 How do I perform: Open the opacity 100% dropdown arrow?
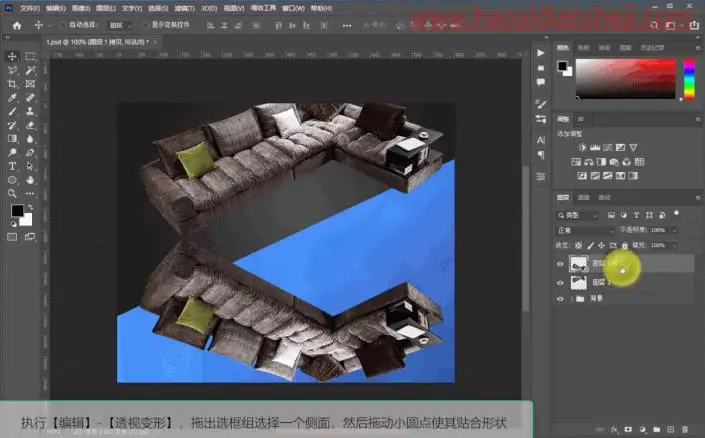pos(674,230)
